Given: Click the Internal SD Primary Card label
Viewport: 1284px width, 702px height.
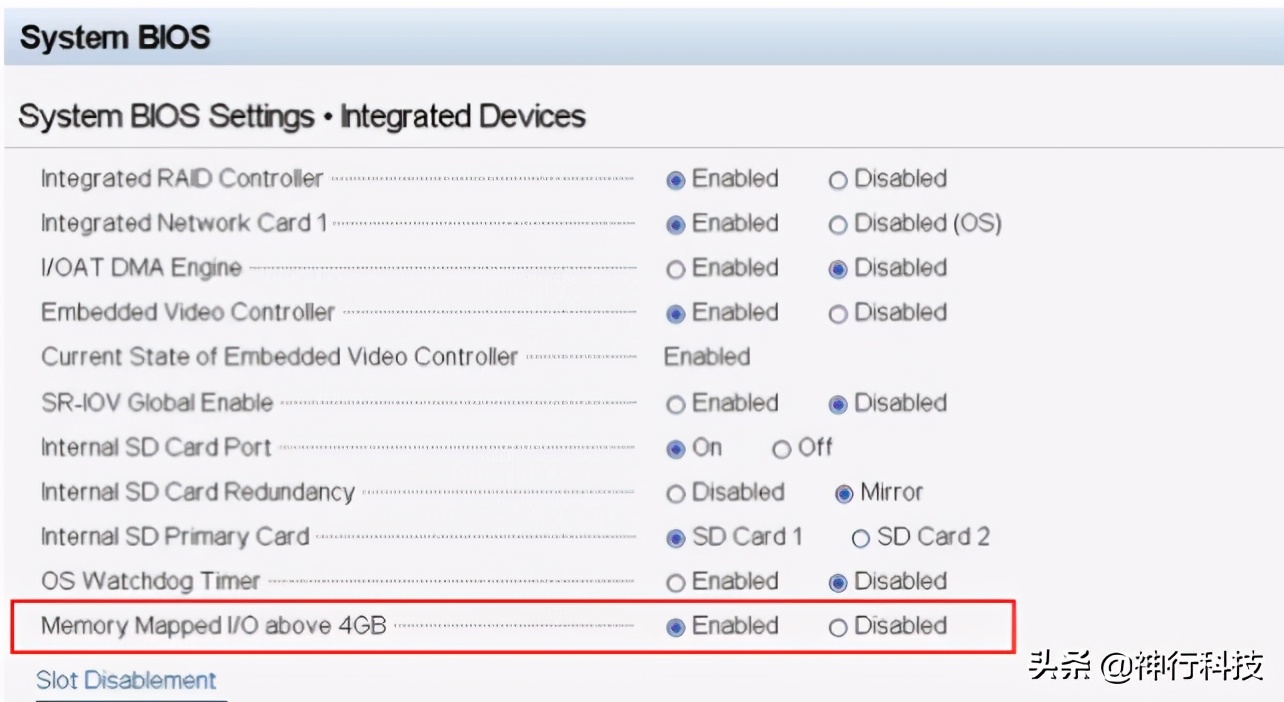Looking at the screenshot, I should click(x=175, y=536).
